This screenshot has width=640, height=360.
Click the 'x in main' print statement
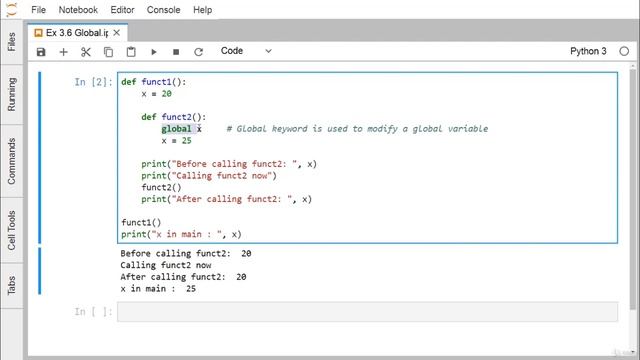[181, 234]
